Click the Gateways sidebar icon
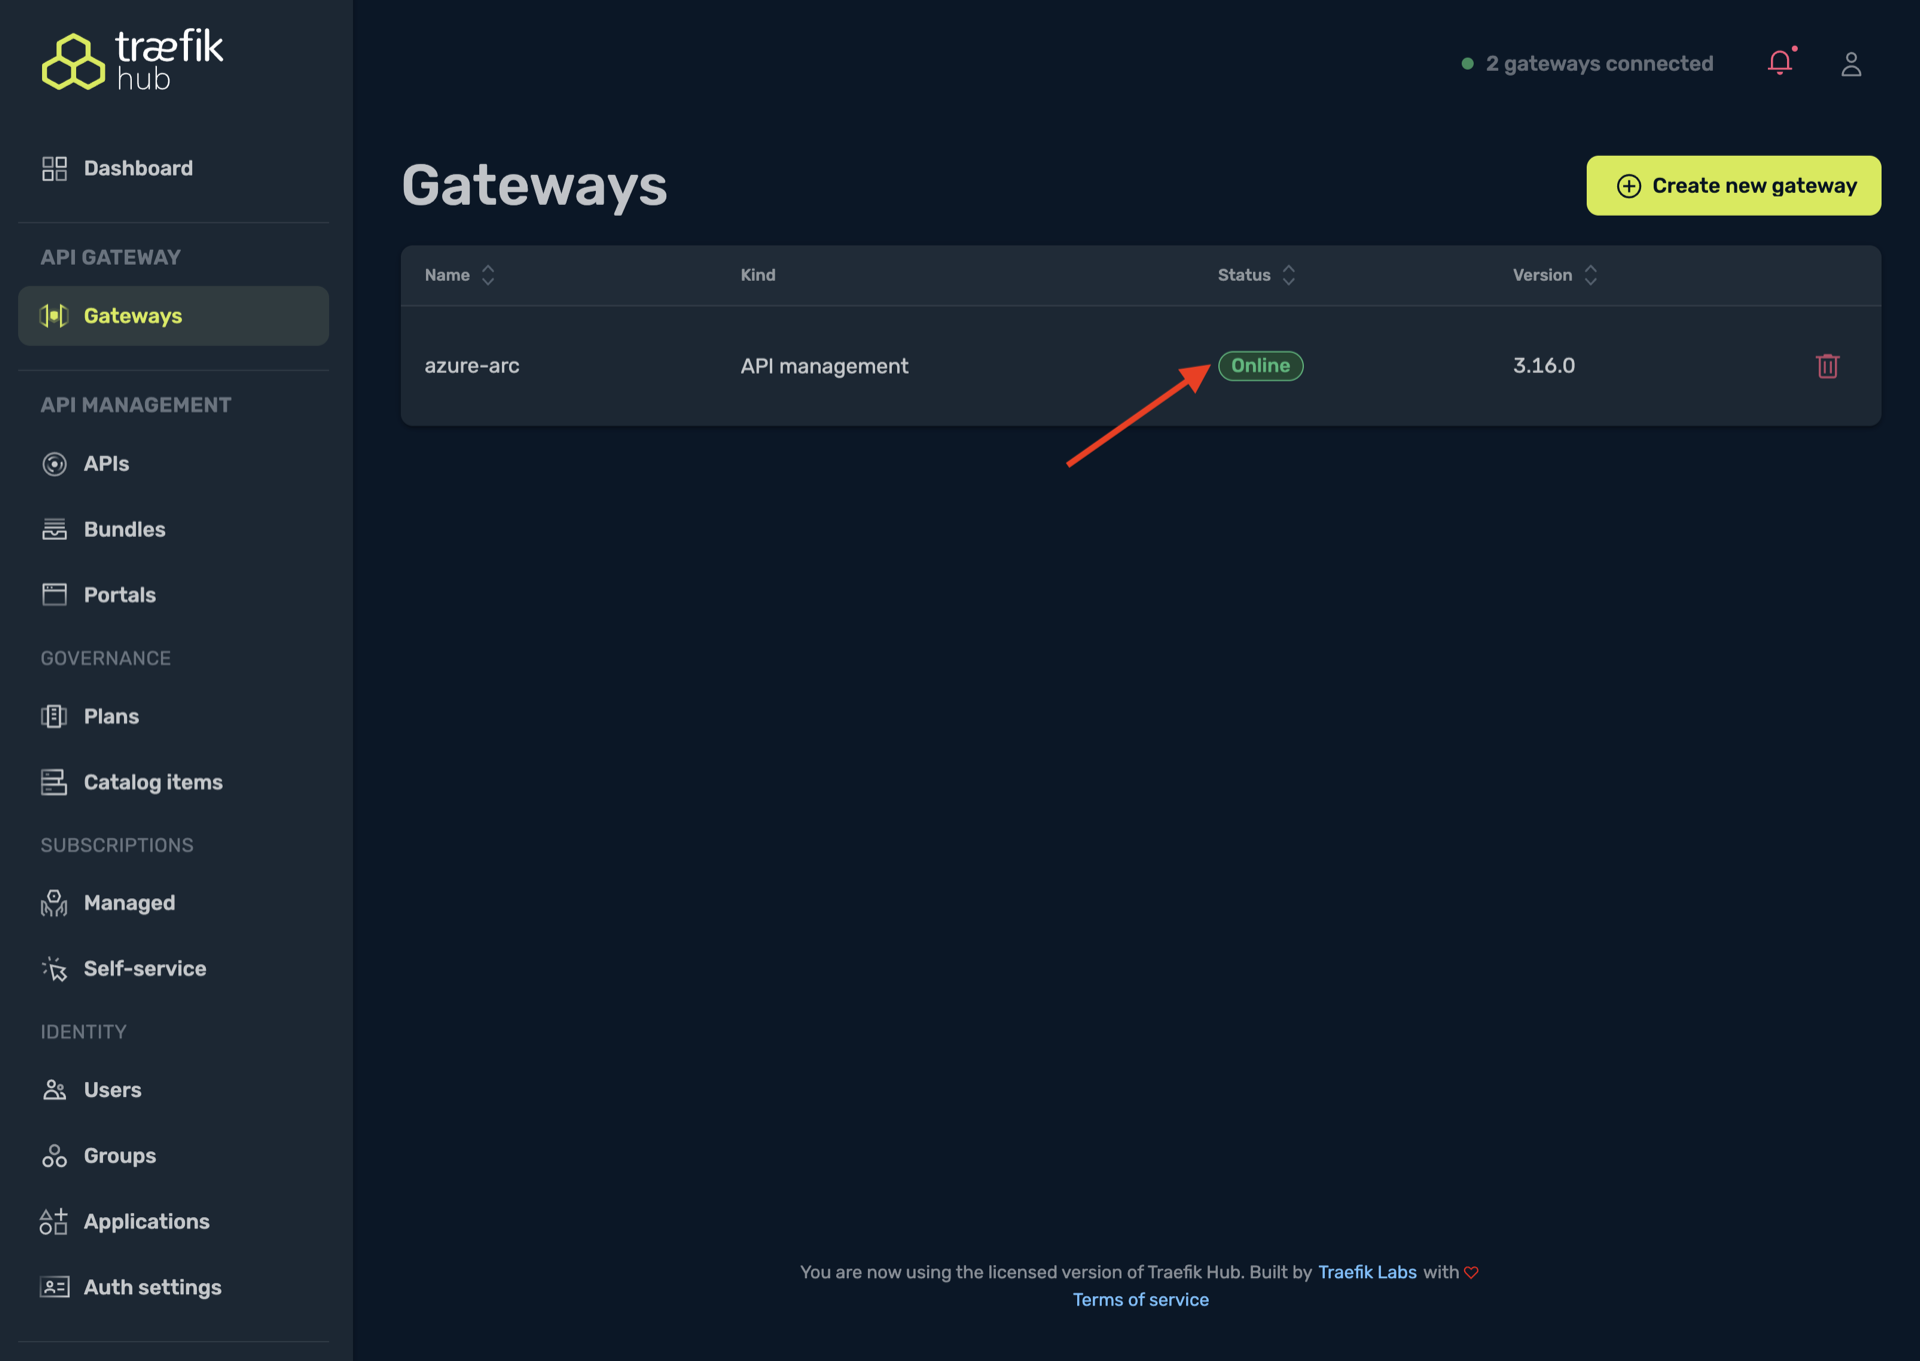Screen dimensions: 1920x1361 tap(54, 316)
